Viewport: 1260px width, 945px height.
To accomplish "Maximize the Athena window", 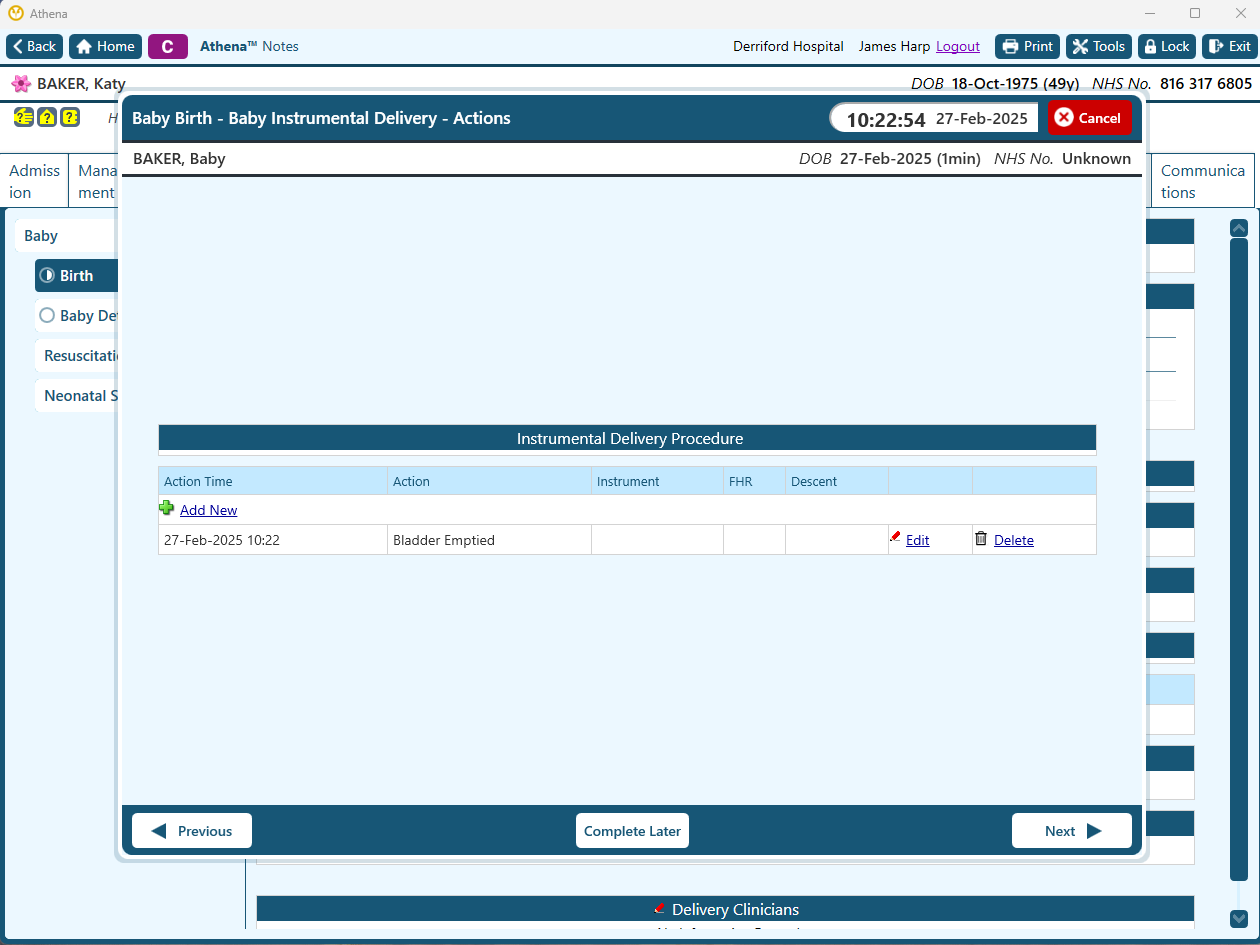I will point(1195,14).
